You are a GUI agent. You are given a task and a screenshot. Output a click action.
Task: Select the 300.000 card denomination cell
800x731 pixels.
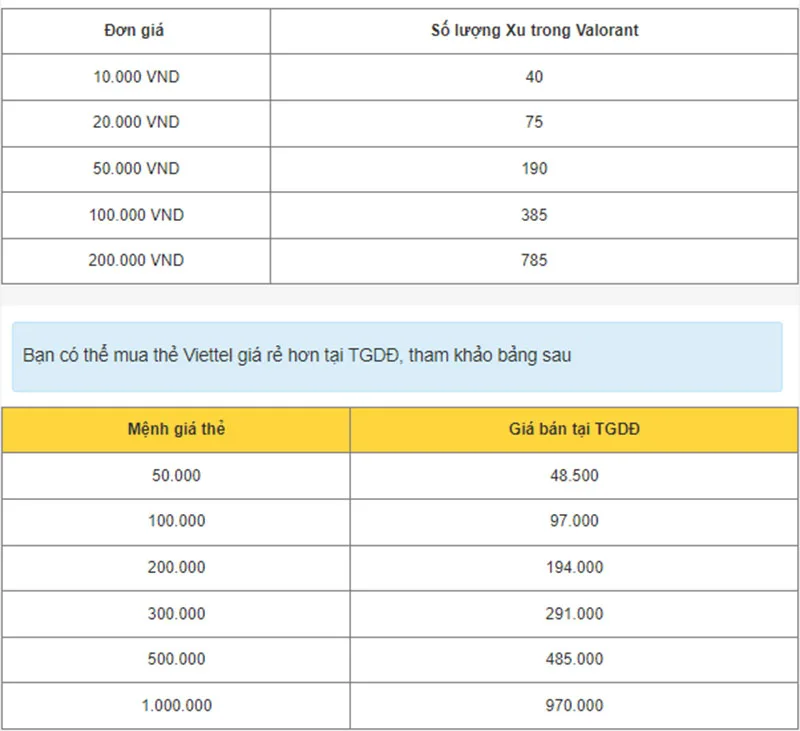tap(176, 614)
